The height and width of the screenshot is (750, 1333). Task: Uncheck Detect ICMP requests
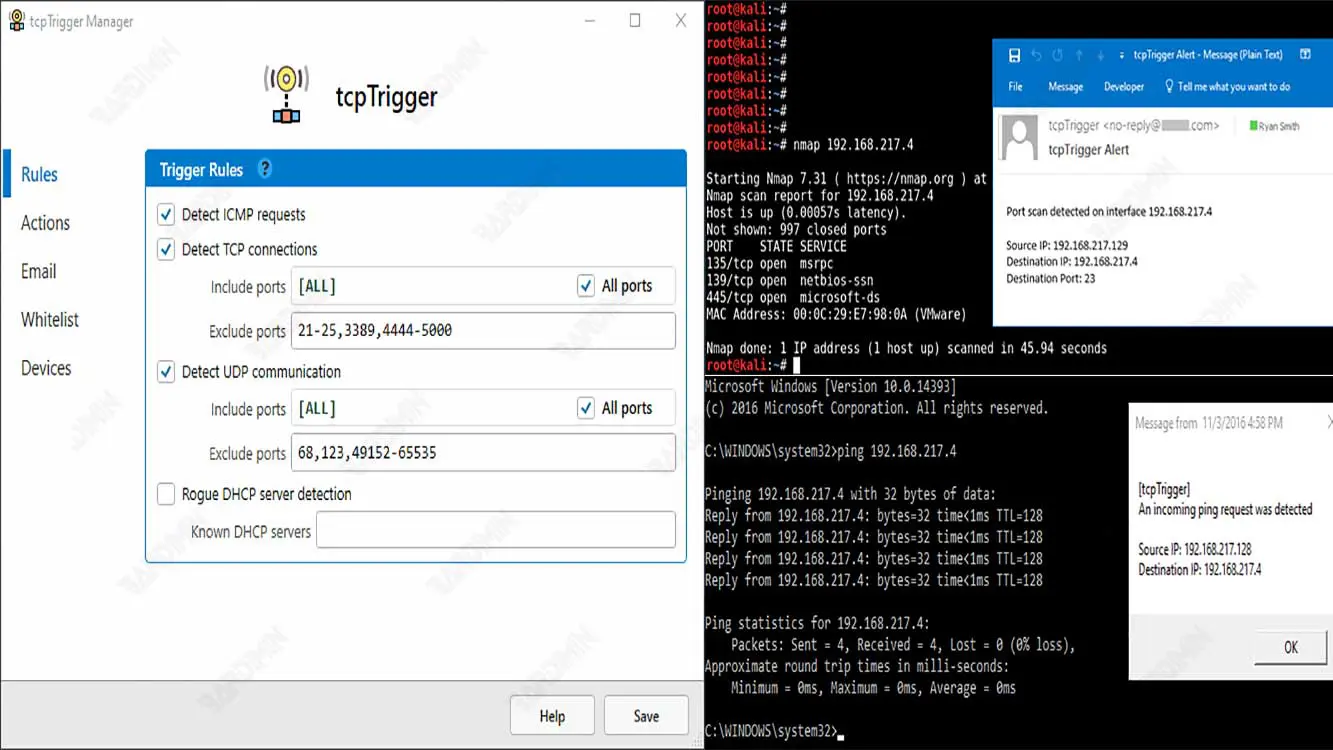pyautogui.click(x=166, y=214)
